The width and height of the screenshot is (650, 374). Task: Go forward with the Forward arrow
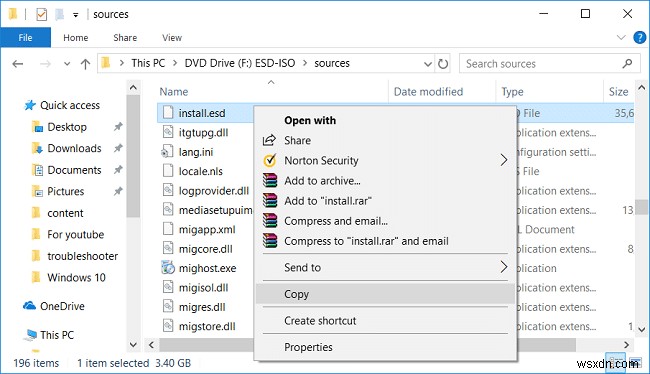pyautogui.click(x=45, y=64)
